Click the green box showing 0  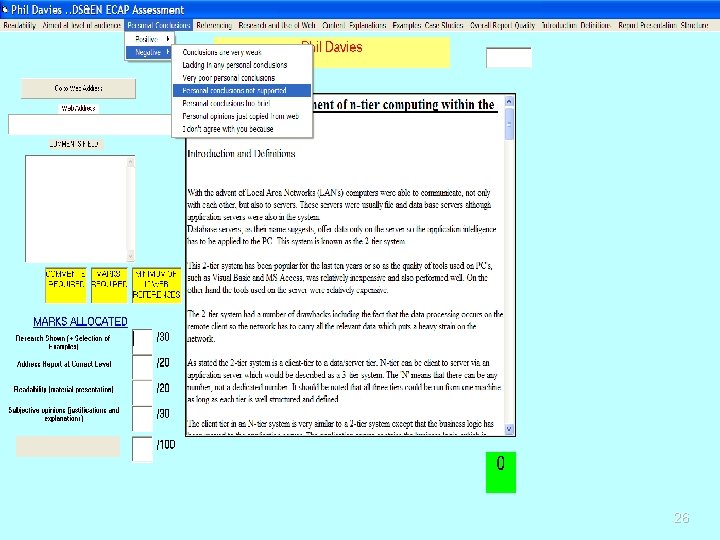point(501,472)
